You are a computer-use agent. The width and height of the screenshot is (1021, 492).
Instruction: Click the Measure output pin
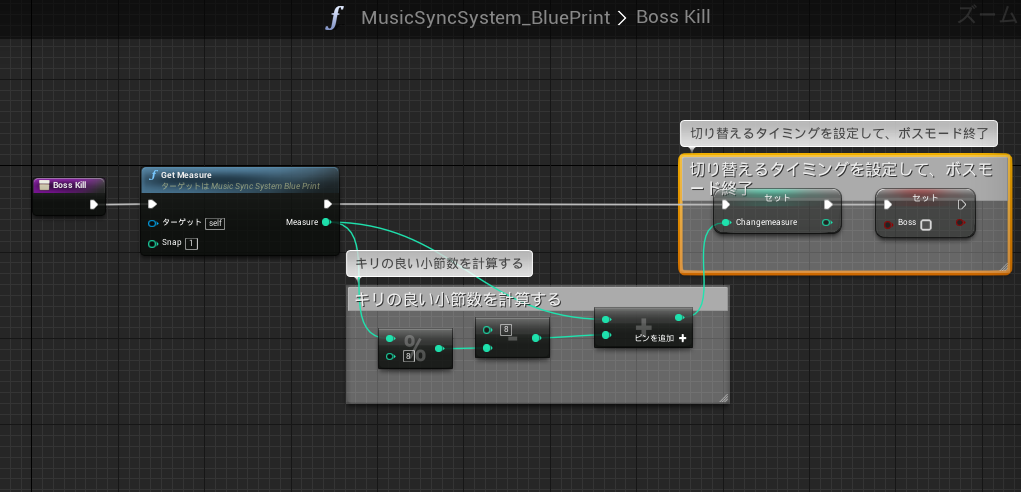(x=326, y=223)
